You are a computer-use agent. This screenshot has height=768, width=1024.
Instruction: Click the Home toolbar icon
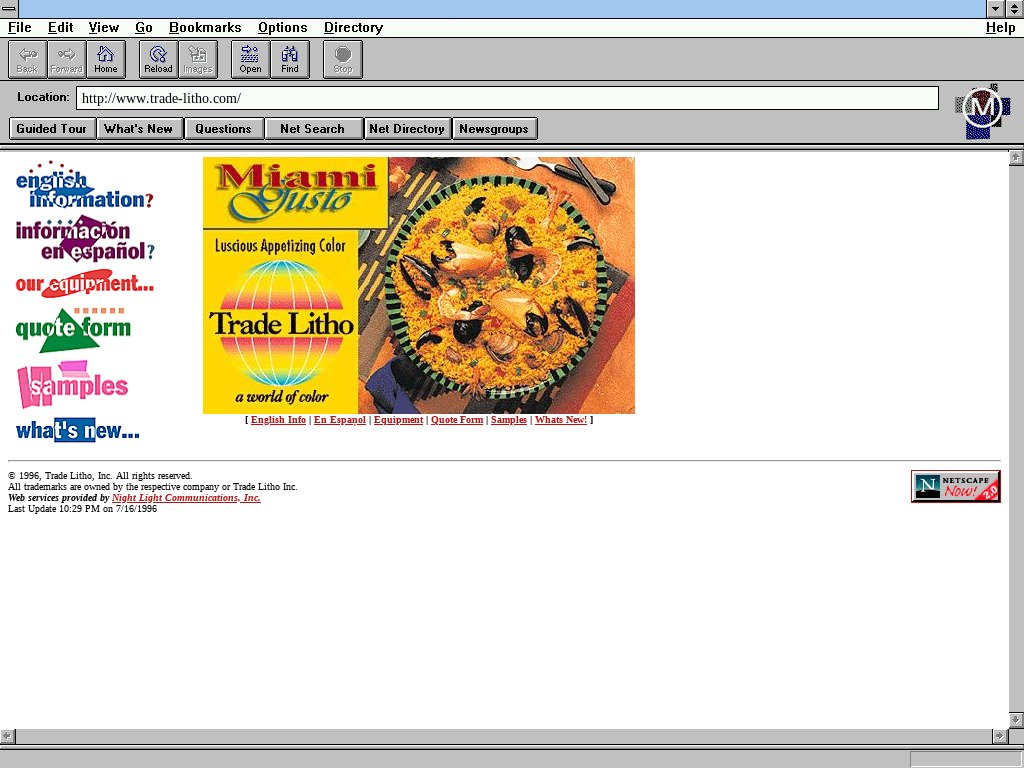click(x=106, y=60)
